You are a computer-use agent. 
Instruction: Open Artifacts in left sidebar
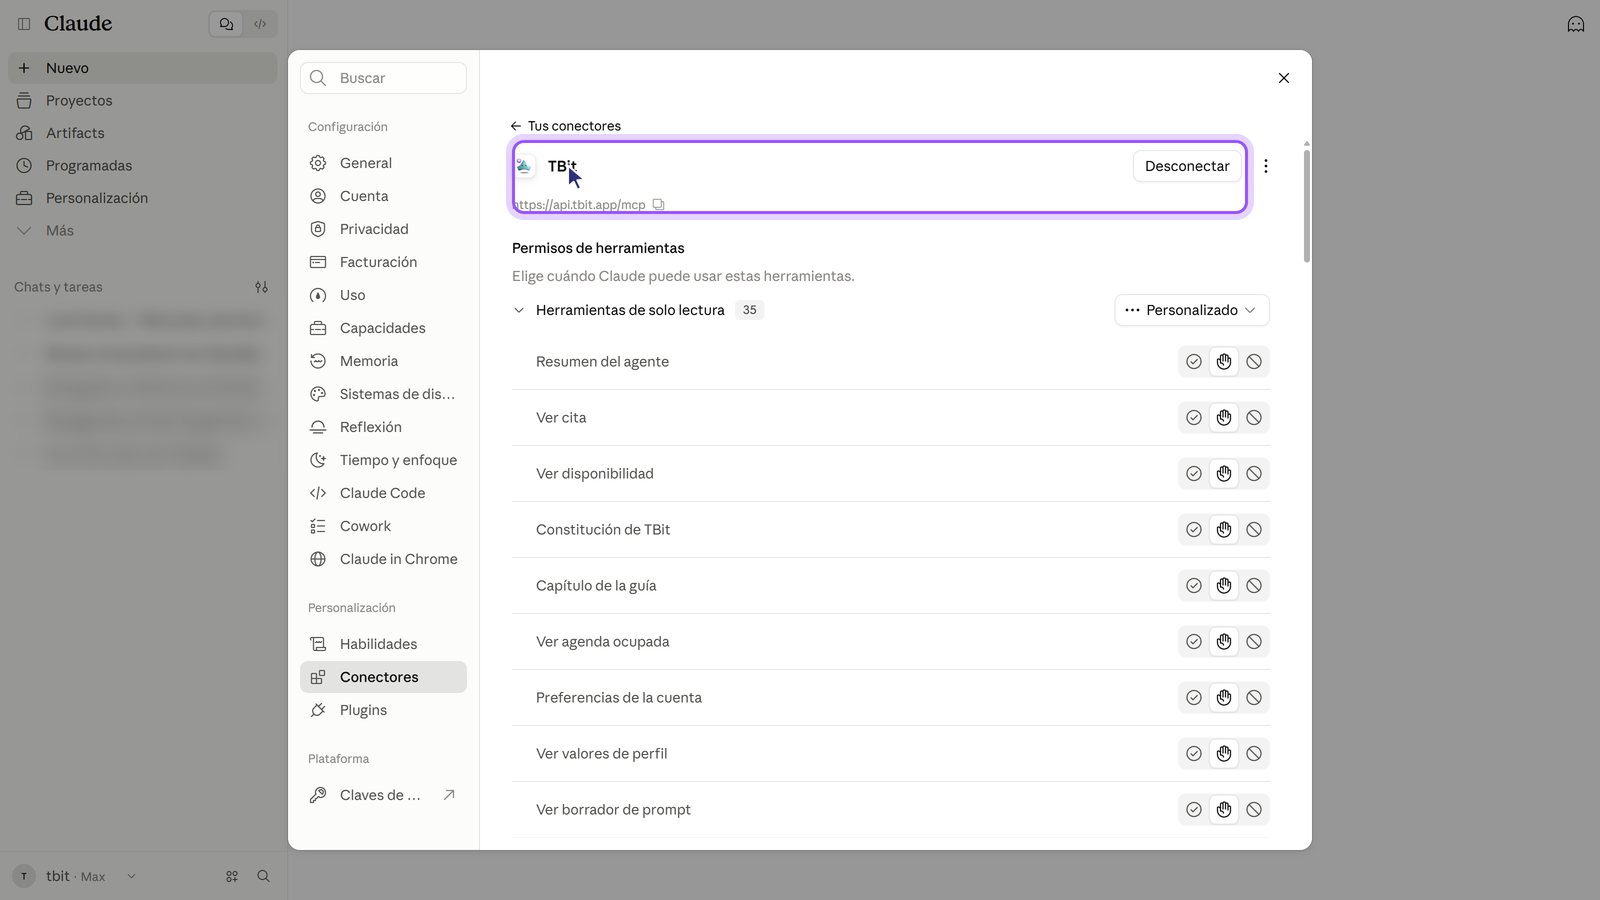point(143,133)
